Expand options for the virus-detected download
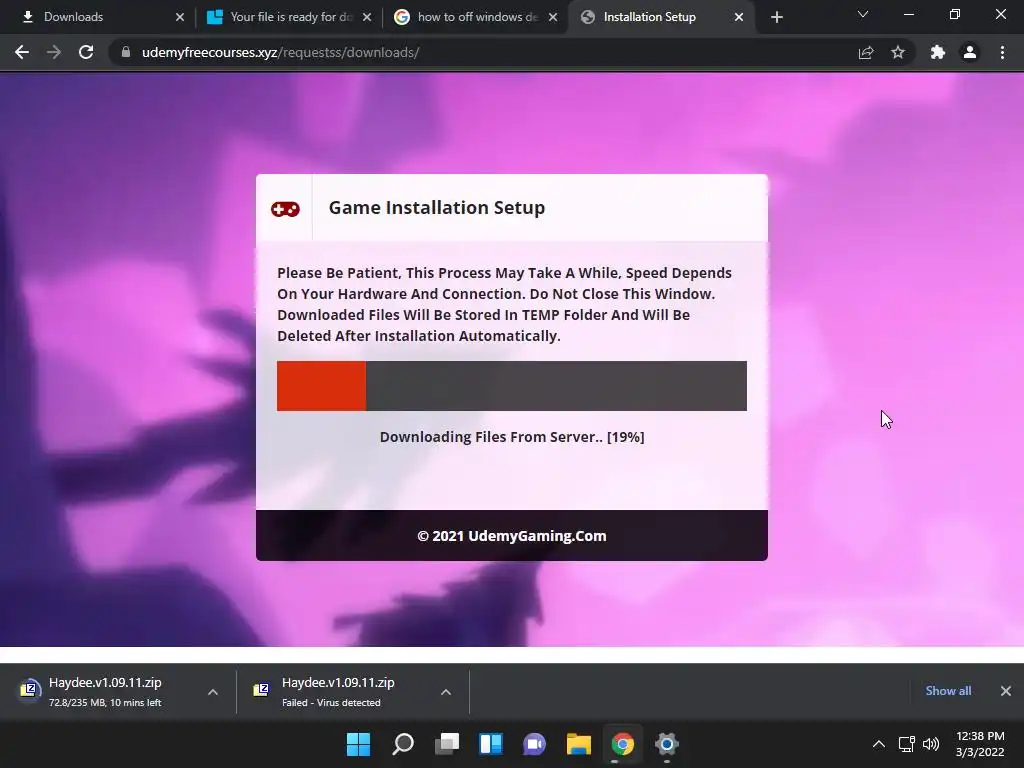The width and height of the screenshot is (1024, 768). [x=446, y=692]
